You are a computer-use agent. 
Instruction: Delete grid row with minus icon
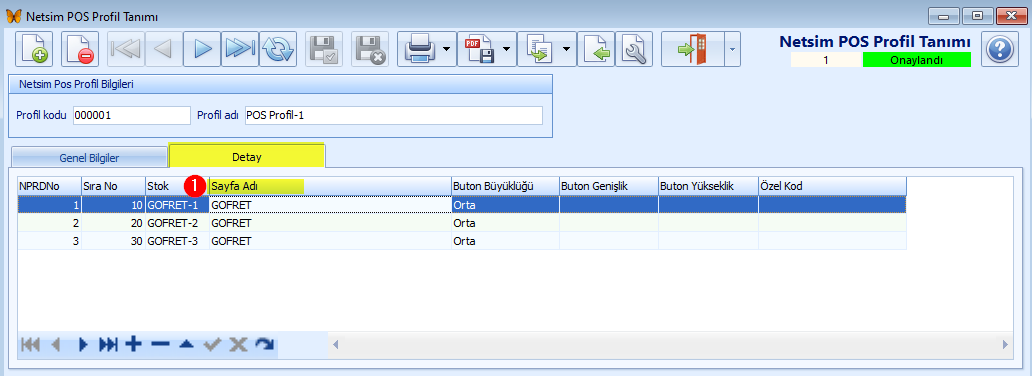pyautogui.click(x=160, y=344)
